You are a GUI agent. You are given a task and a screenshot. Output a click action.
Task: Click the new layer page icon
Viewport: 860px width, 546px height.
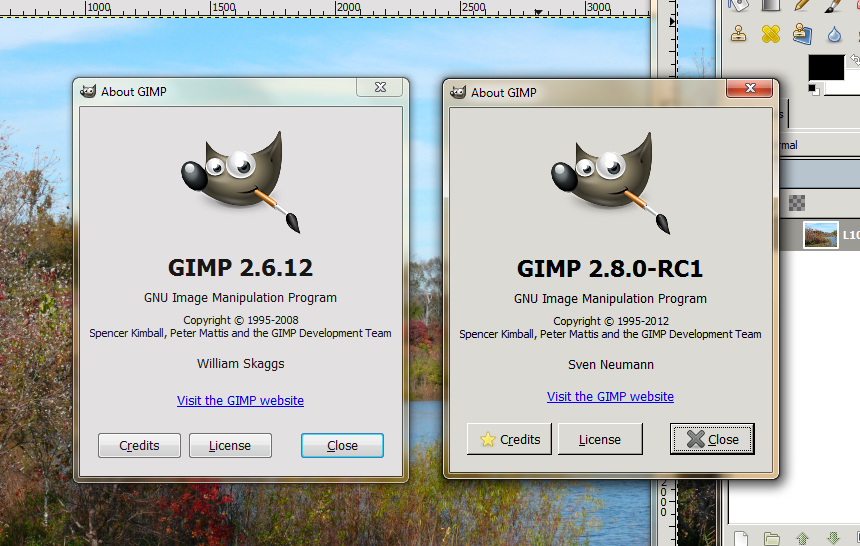tap(740, 538)
